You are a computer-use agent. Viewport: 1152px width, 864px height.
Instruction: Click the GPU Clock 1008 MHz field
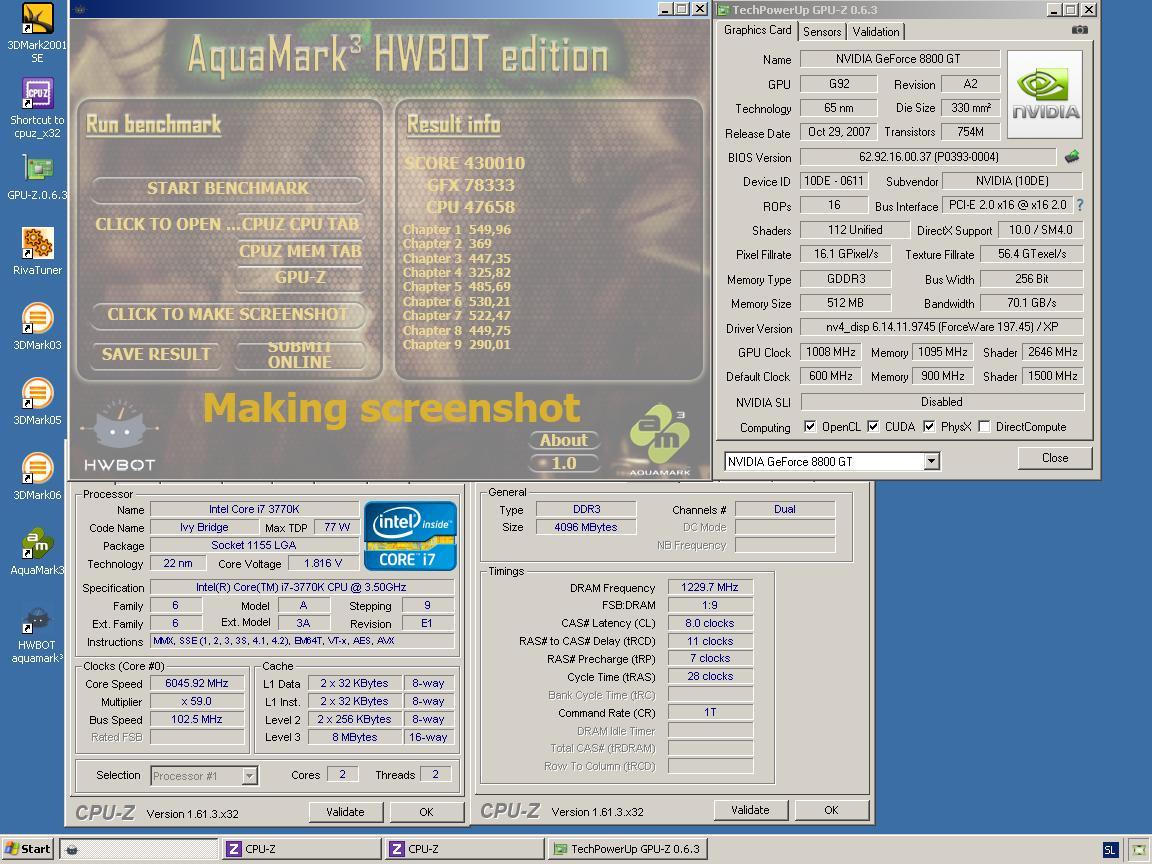pos(830,352)
